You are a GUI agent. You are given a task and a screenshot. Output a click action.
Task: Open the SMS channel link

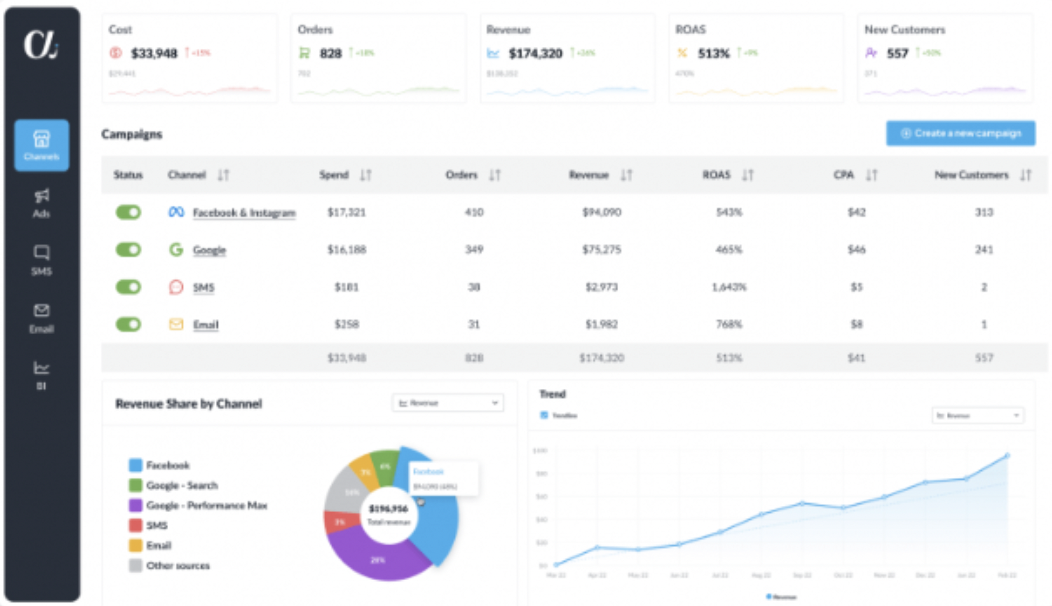click(203, 288)
